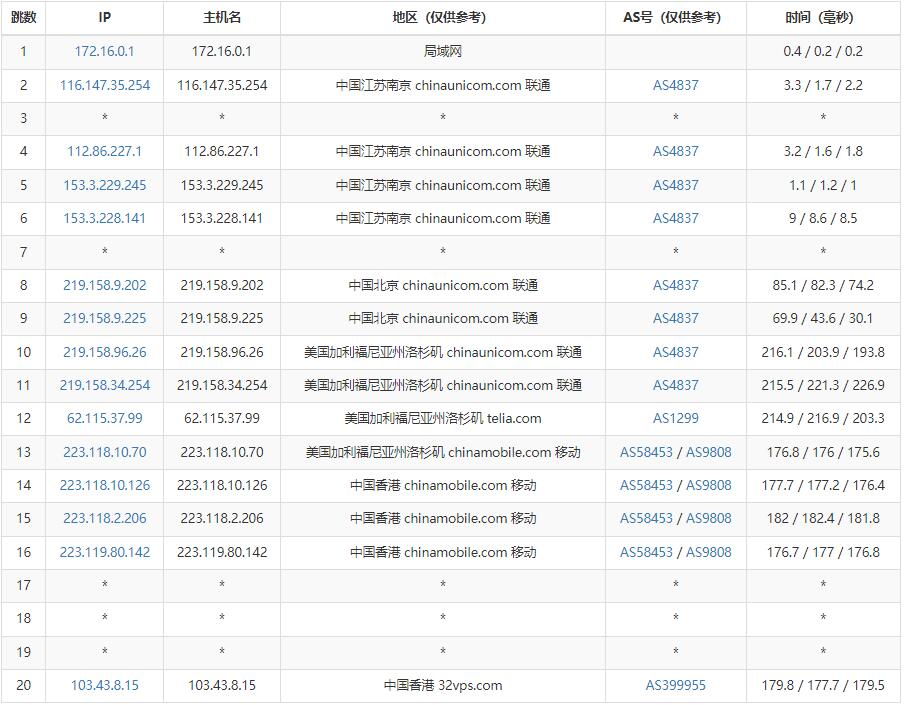This screenshot has width=906, height=705.
Task: Open IP link 219.158.9.202
Action: pyautogui.click(x=104, y=285)
